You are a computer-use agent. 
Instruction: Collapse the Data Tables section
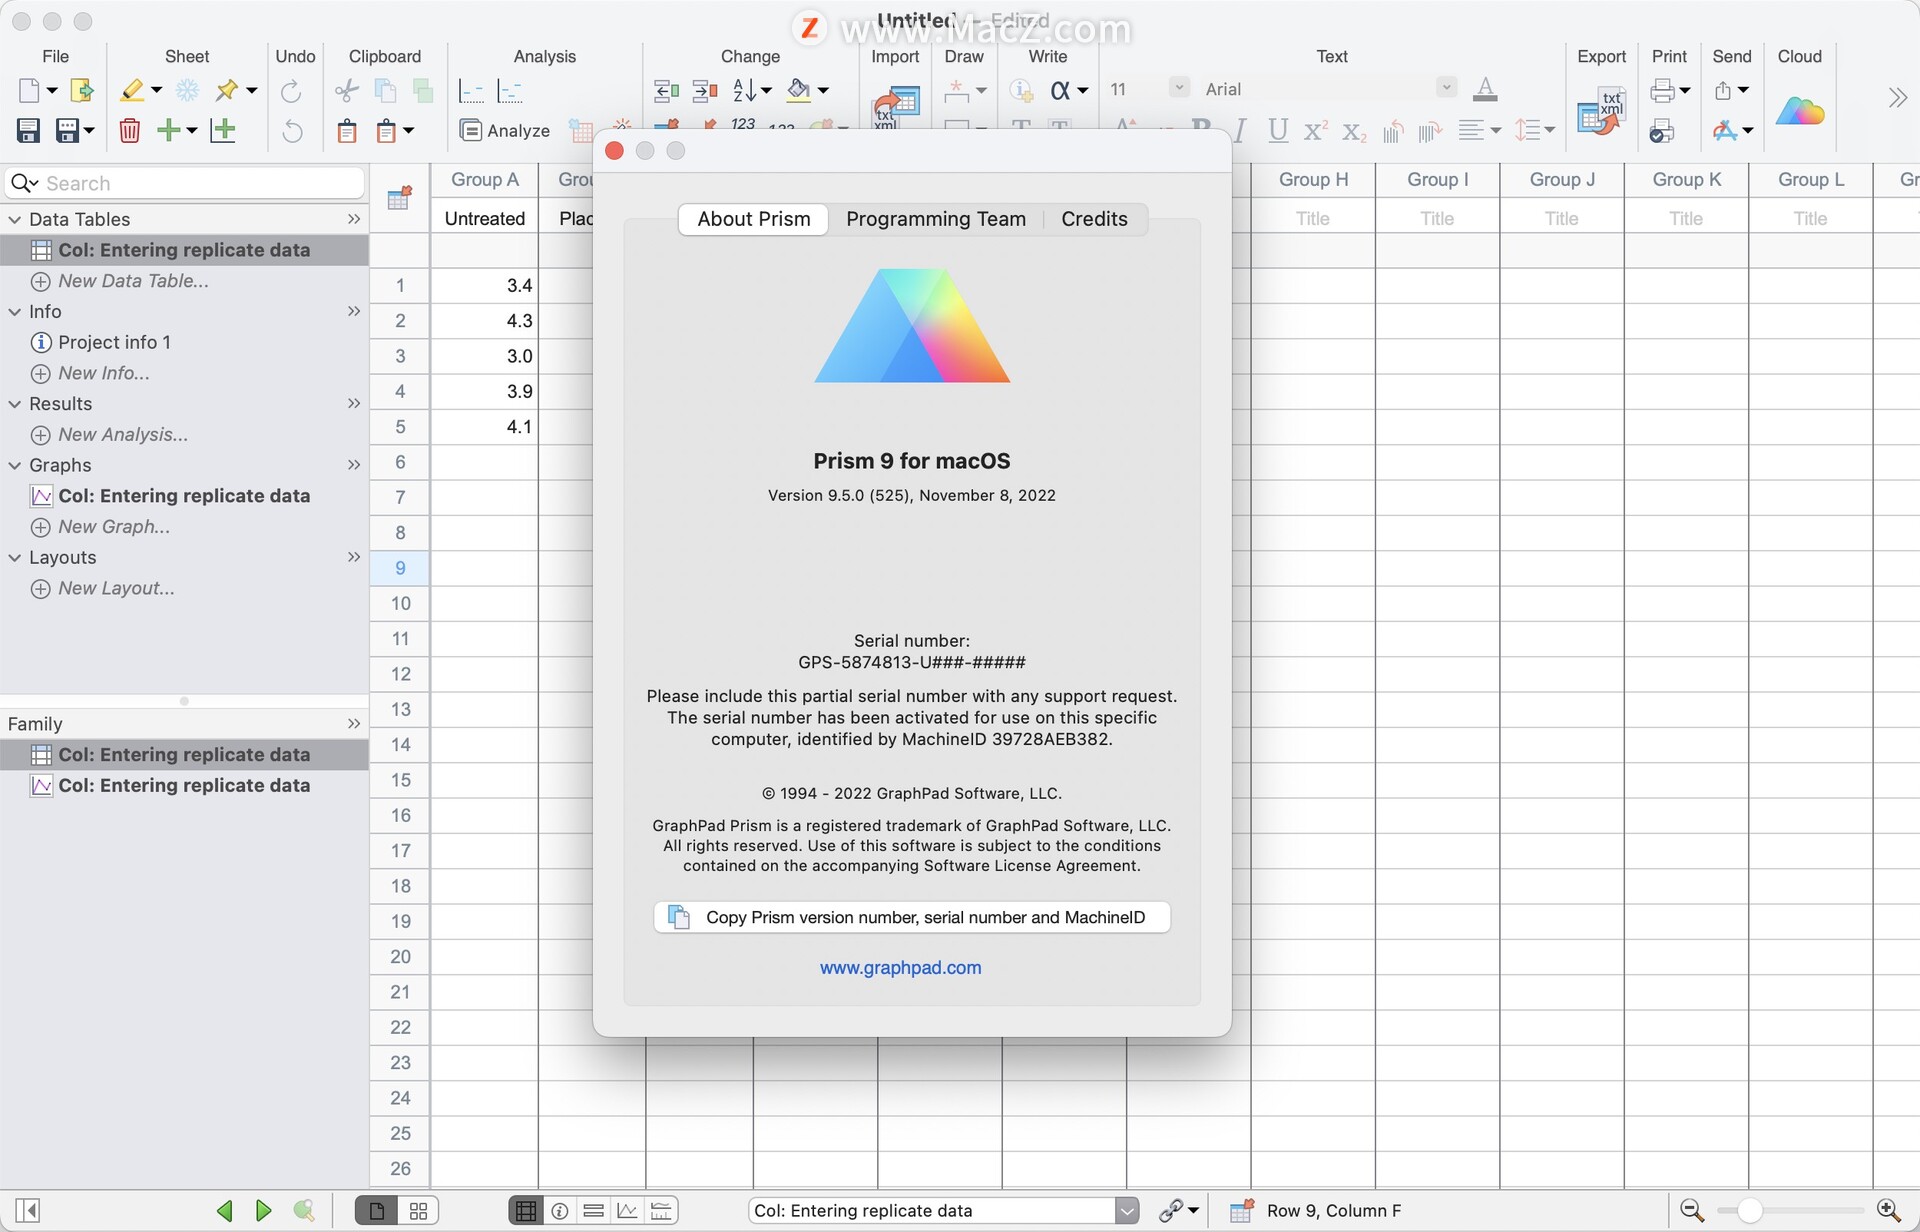[14, 218]
